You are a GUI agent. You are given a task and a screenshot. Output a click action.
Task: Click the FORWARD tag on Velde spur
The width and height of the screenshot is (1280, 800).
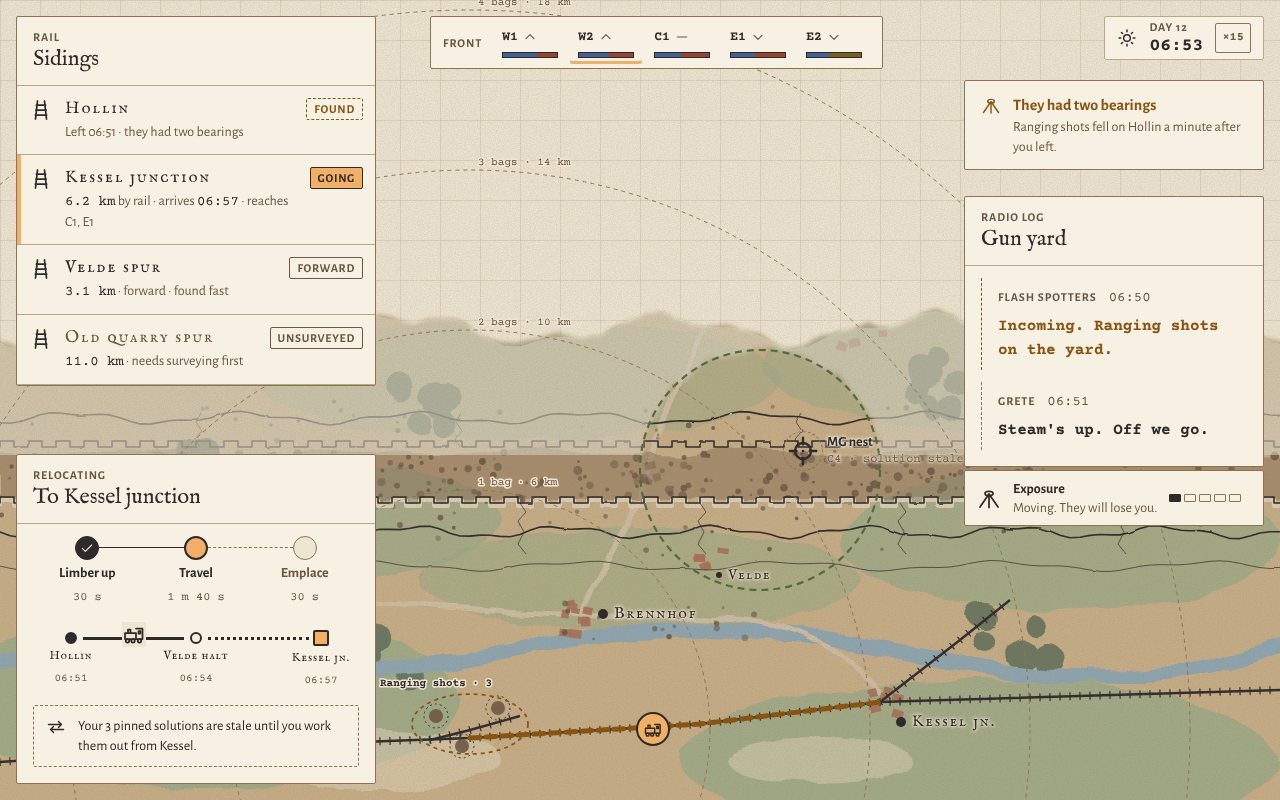pos(326,268)
